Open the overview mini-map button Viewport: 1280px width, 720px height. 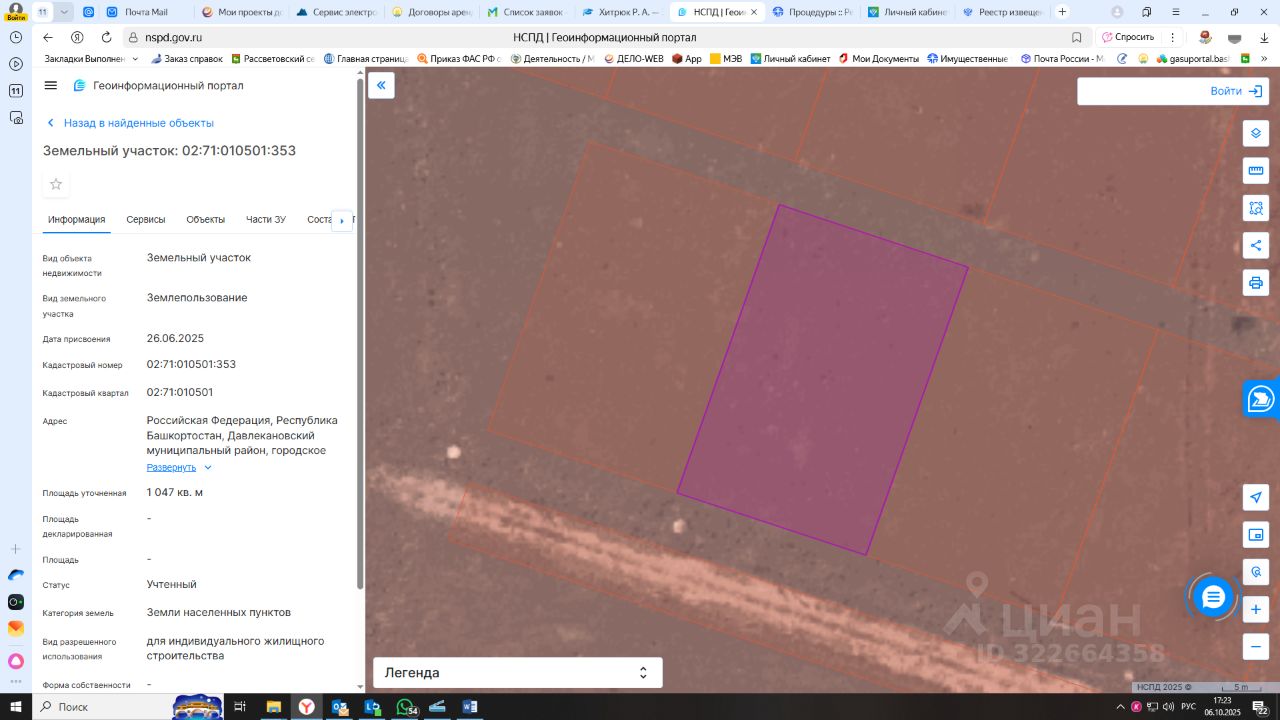pyautogui.click(x=1256, y=535)
